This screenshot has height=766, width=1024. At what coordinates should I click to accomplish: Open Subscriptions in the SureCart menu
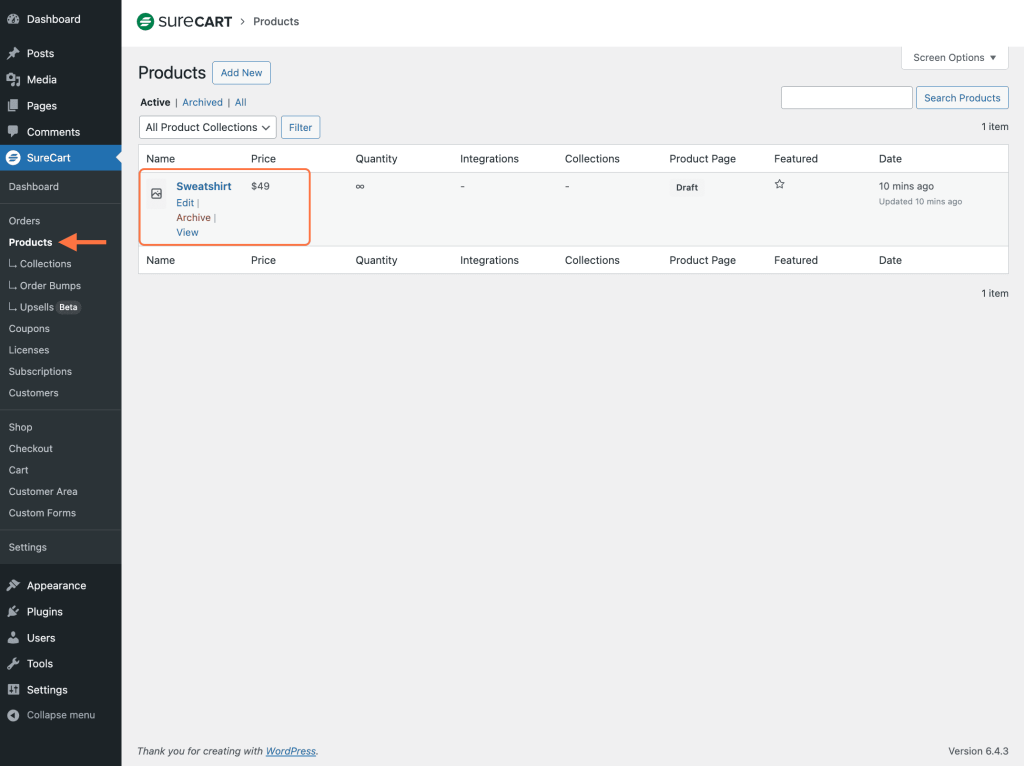(x=40, y=372)
